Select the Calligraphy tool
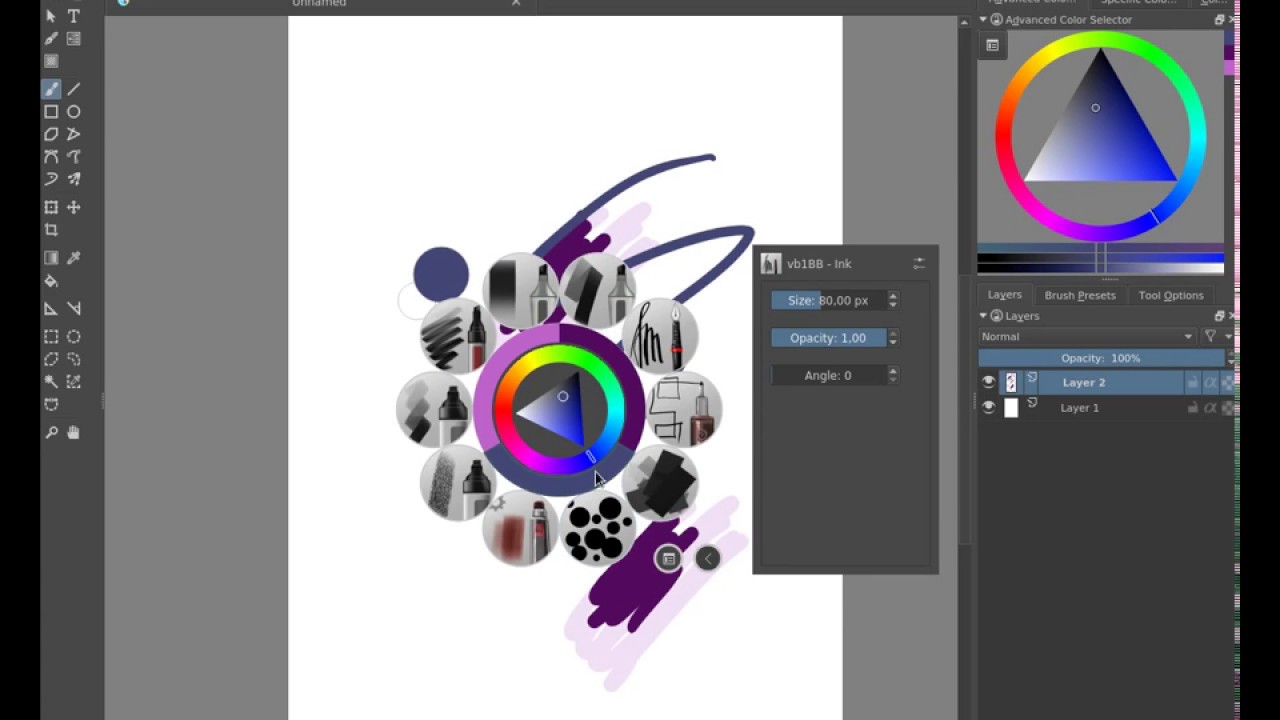The height and width of the screenshot is (720, 1280). (x=51, y=39)
